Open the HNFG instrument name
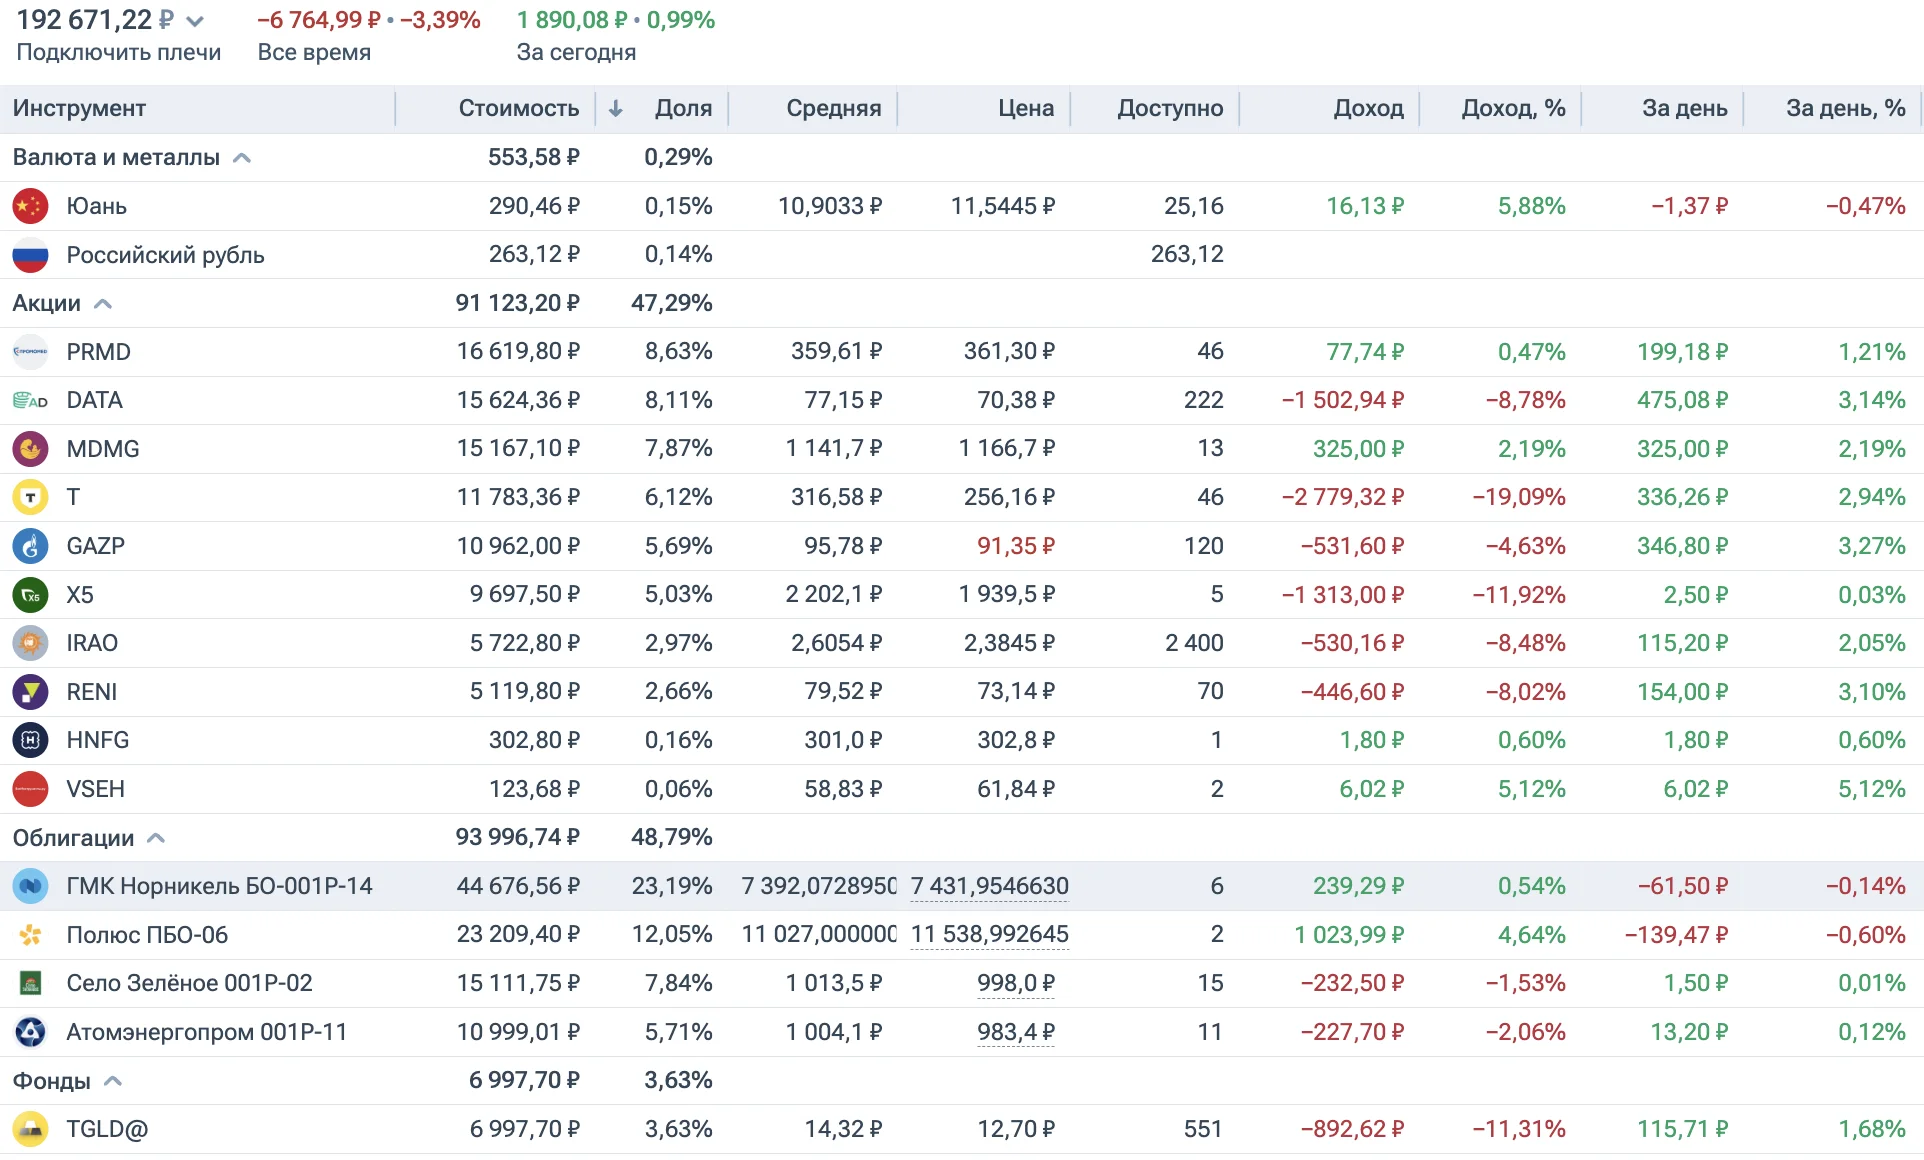Screen dimensions: 1924x1160 click(x=98, y=740)
